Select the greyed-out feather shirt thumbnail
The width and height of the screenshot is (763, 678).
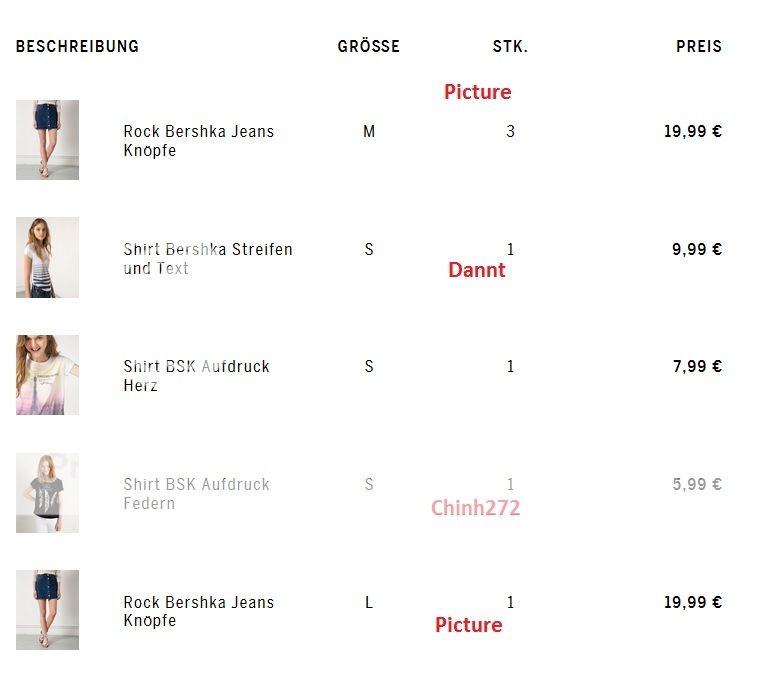47,492
